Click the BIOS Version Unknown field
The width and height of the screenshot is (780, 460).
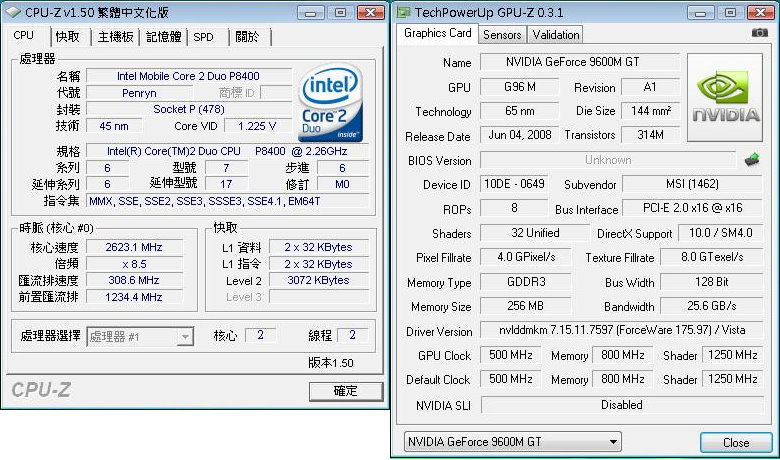[607, 160]
